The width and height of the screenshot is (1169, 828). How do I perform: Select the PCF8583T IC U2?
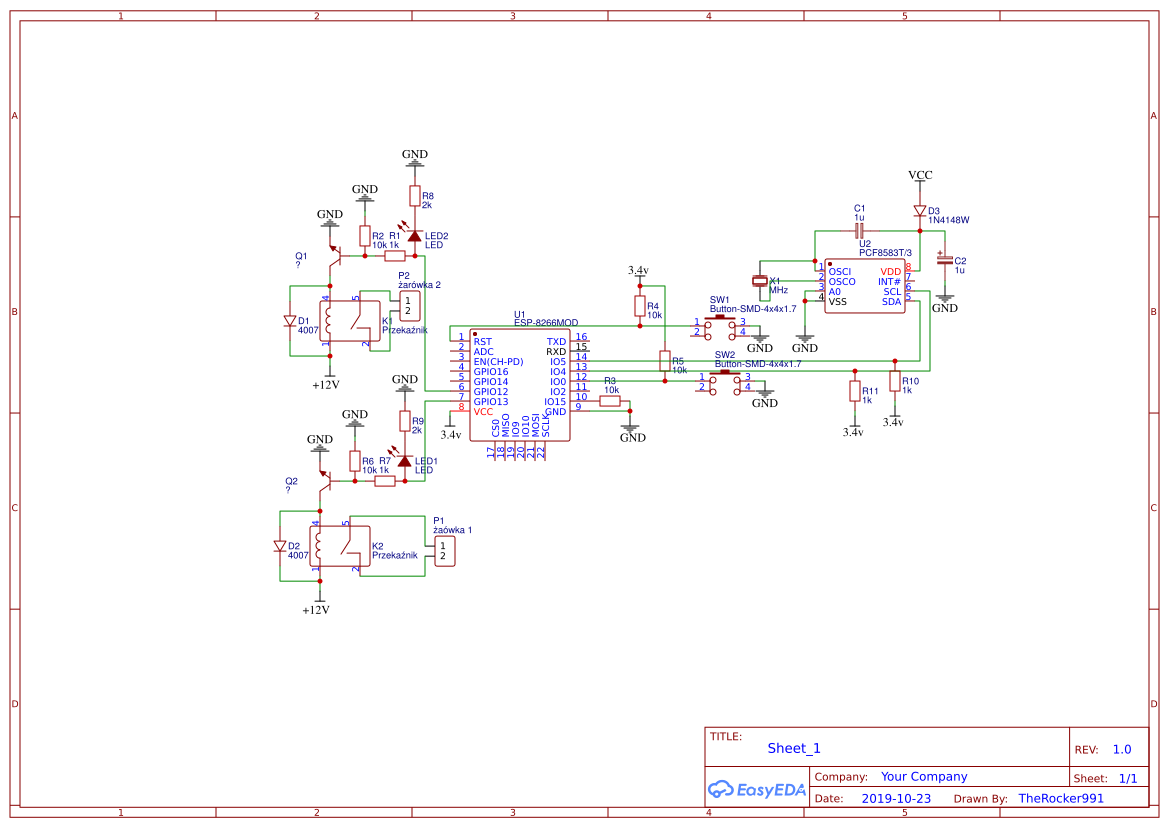[863, 283]
